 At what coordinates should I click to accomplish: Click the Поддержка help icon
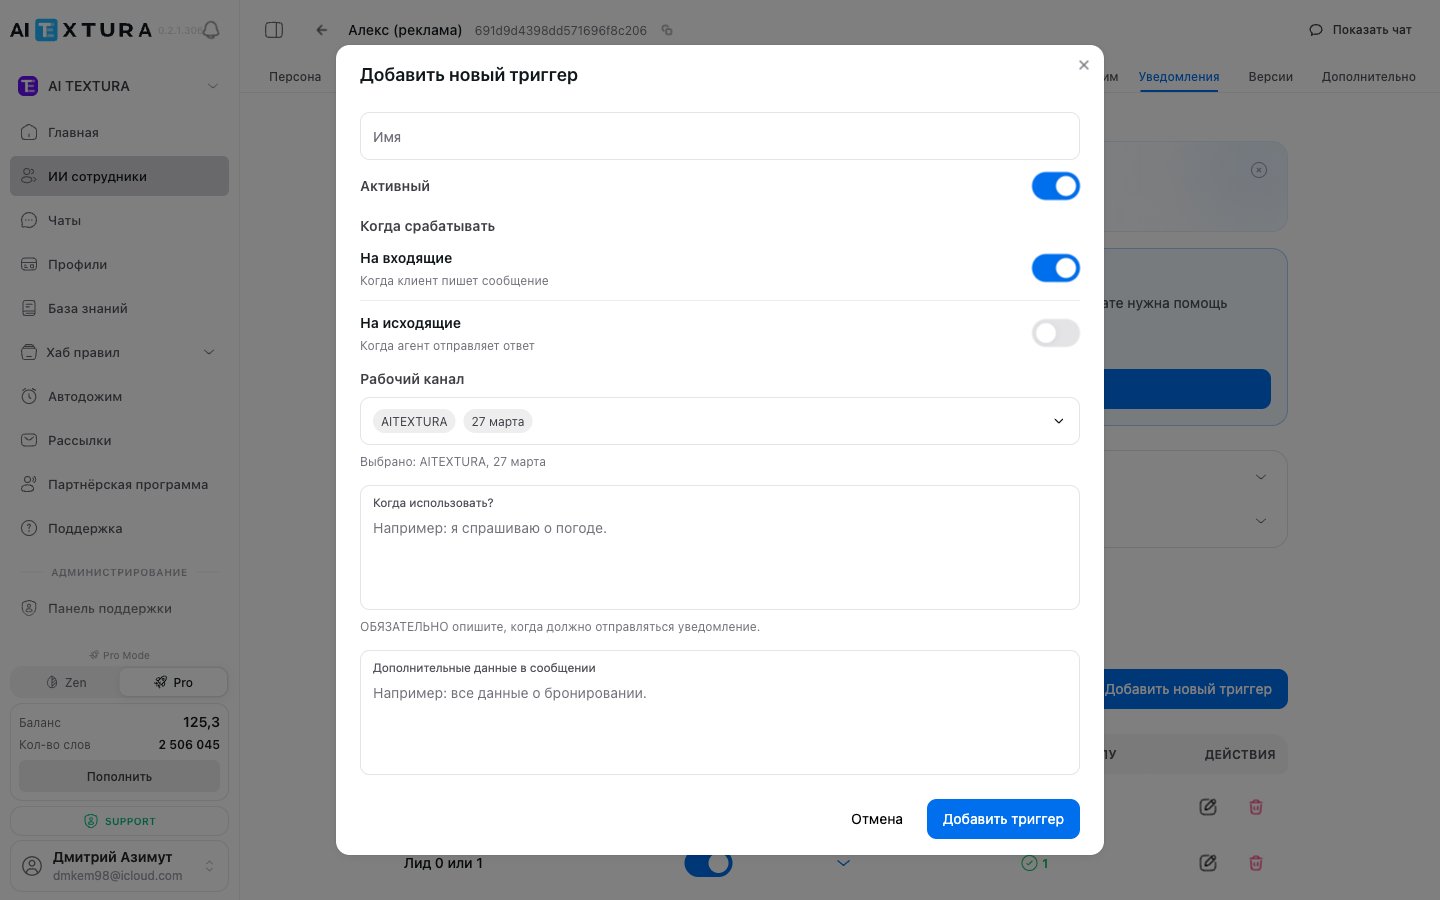tap(29, 528)
